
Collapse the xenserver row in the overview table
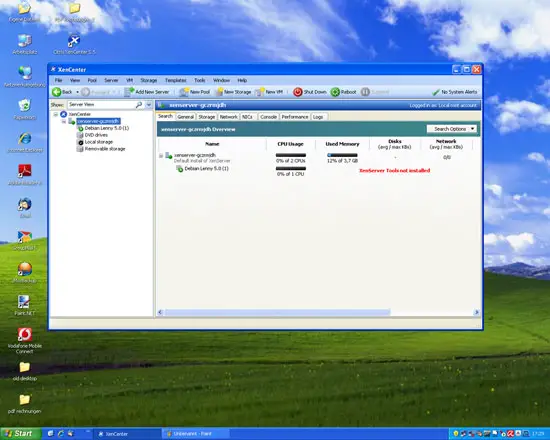tap(161, 155)
